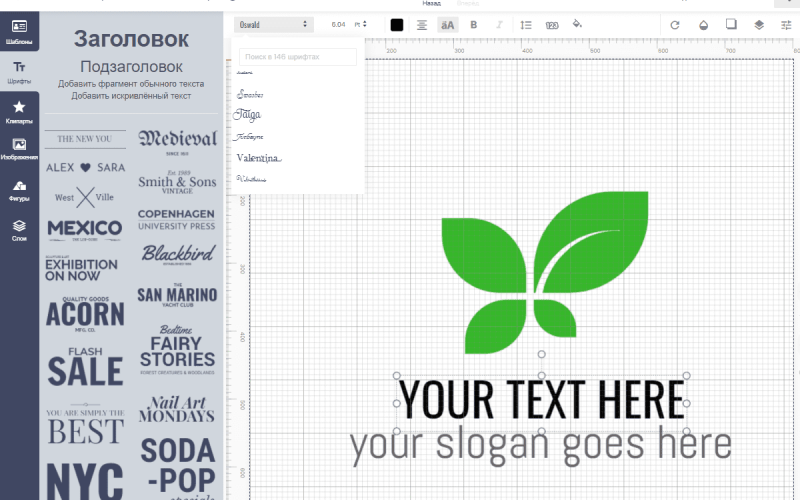800x500 pixels.
Task: Select the Nail Art Mondays template
Action: [177, 409]
